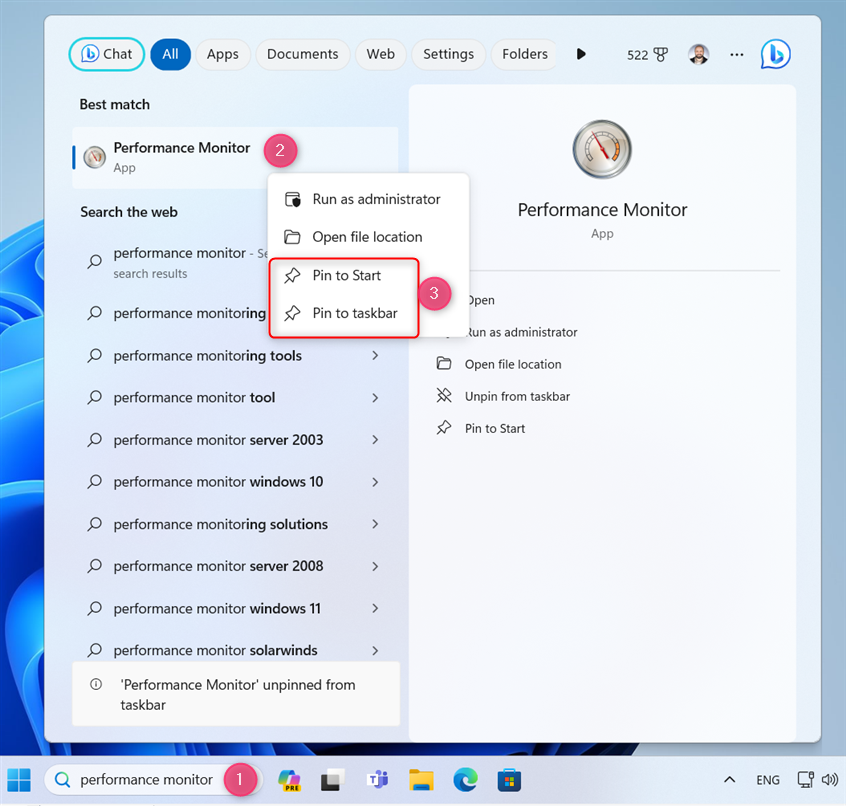Choose Open file location in context menu
The width and height of the screenshot is (846, 806).
368,237
